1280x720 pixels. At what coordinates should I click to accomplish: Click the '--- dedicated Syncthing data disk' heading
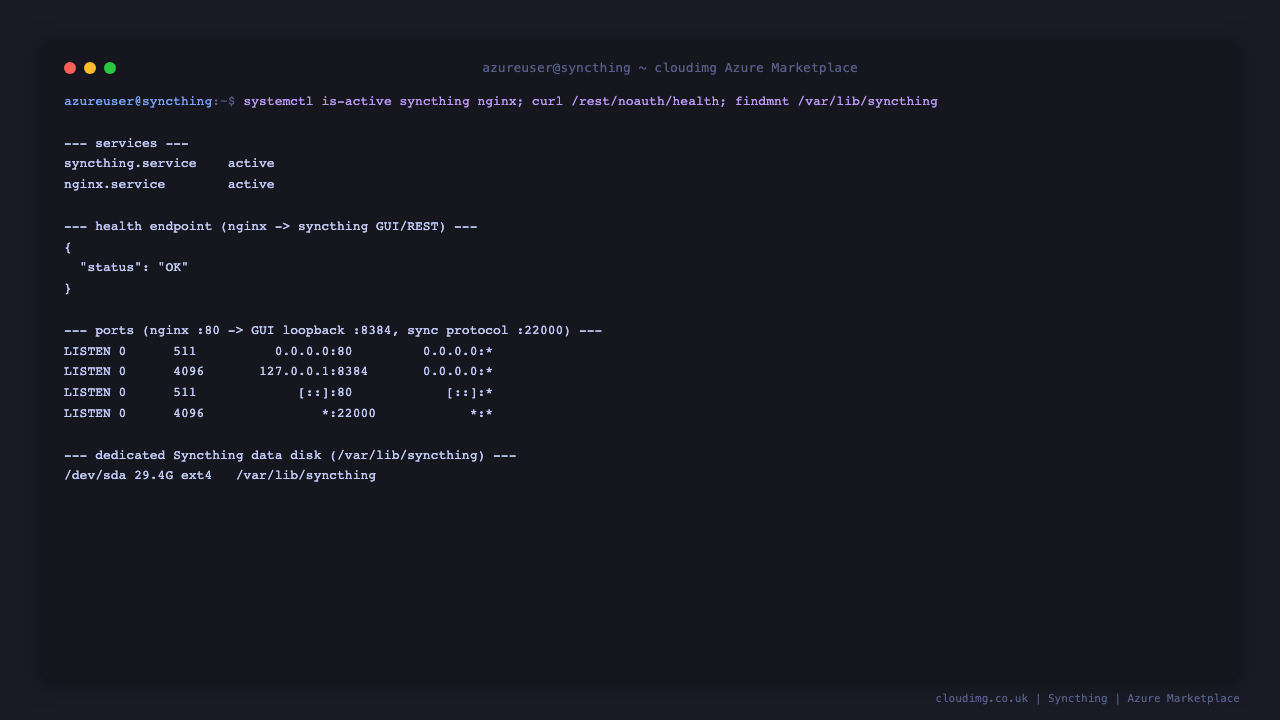290,455
